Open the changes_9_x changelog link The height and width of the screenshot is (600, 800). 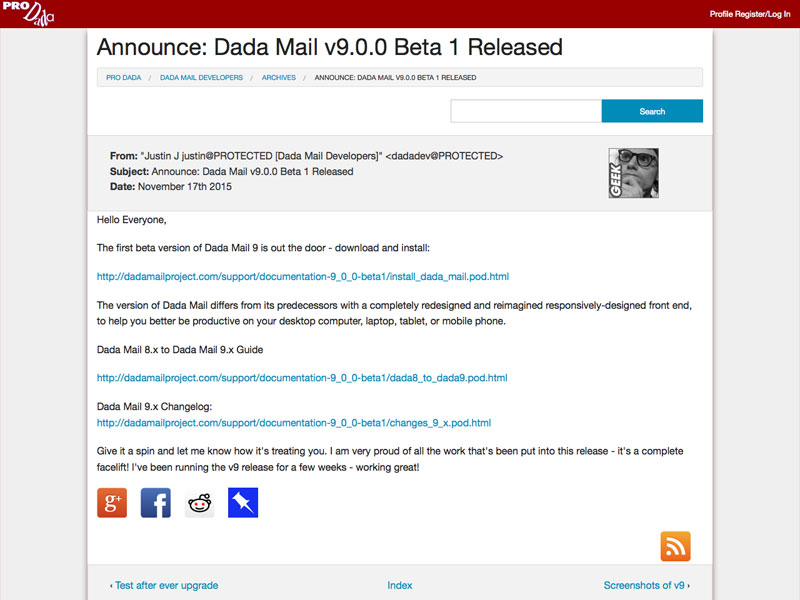coord(294,423)
